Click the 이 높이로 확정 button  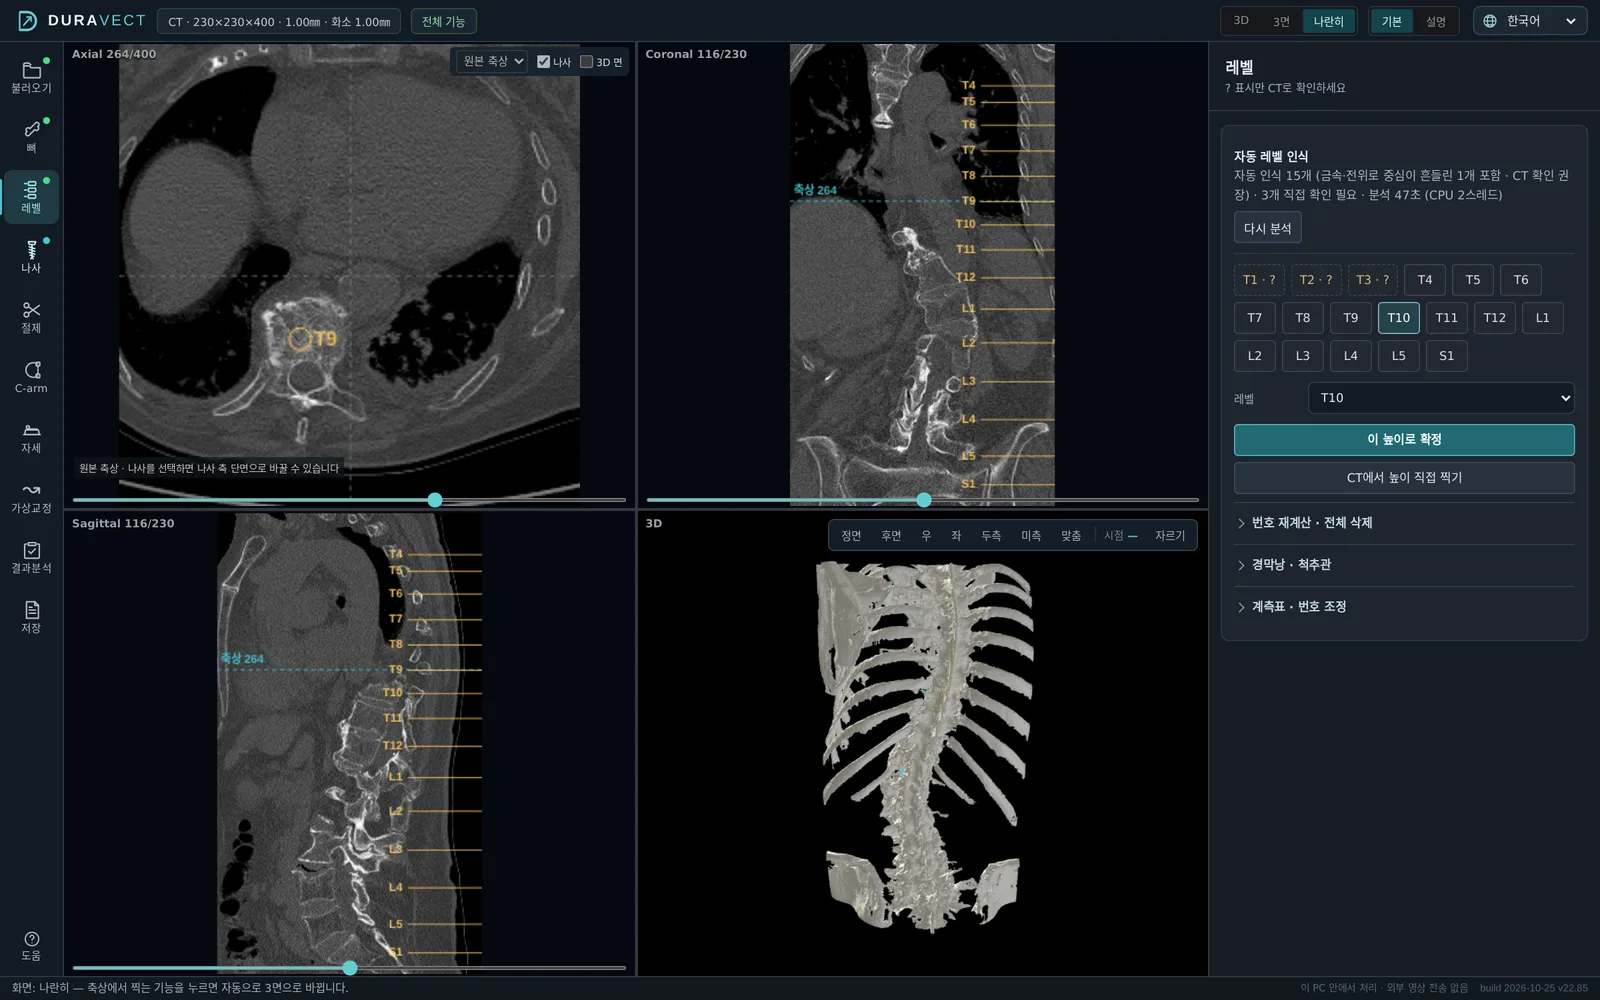click(1404, 440)
